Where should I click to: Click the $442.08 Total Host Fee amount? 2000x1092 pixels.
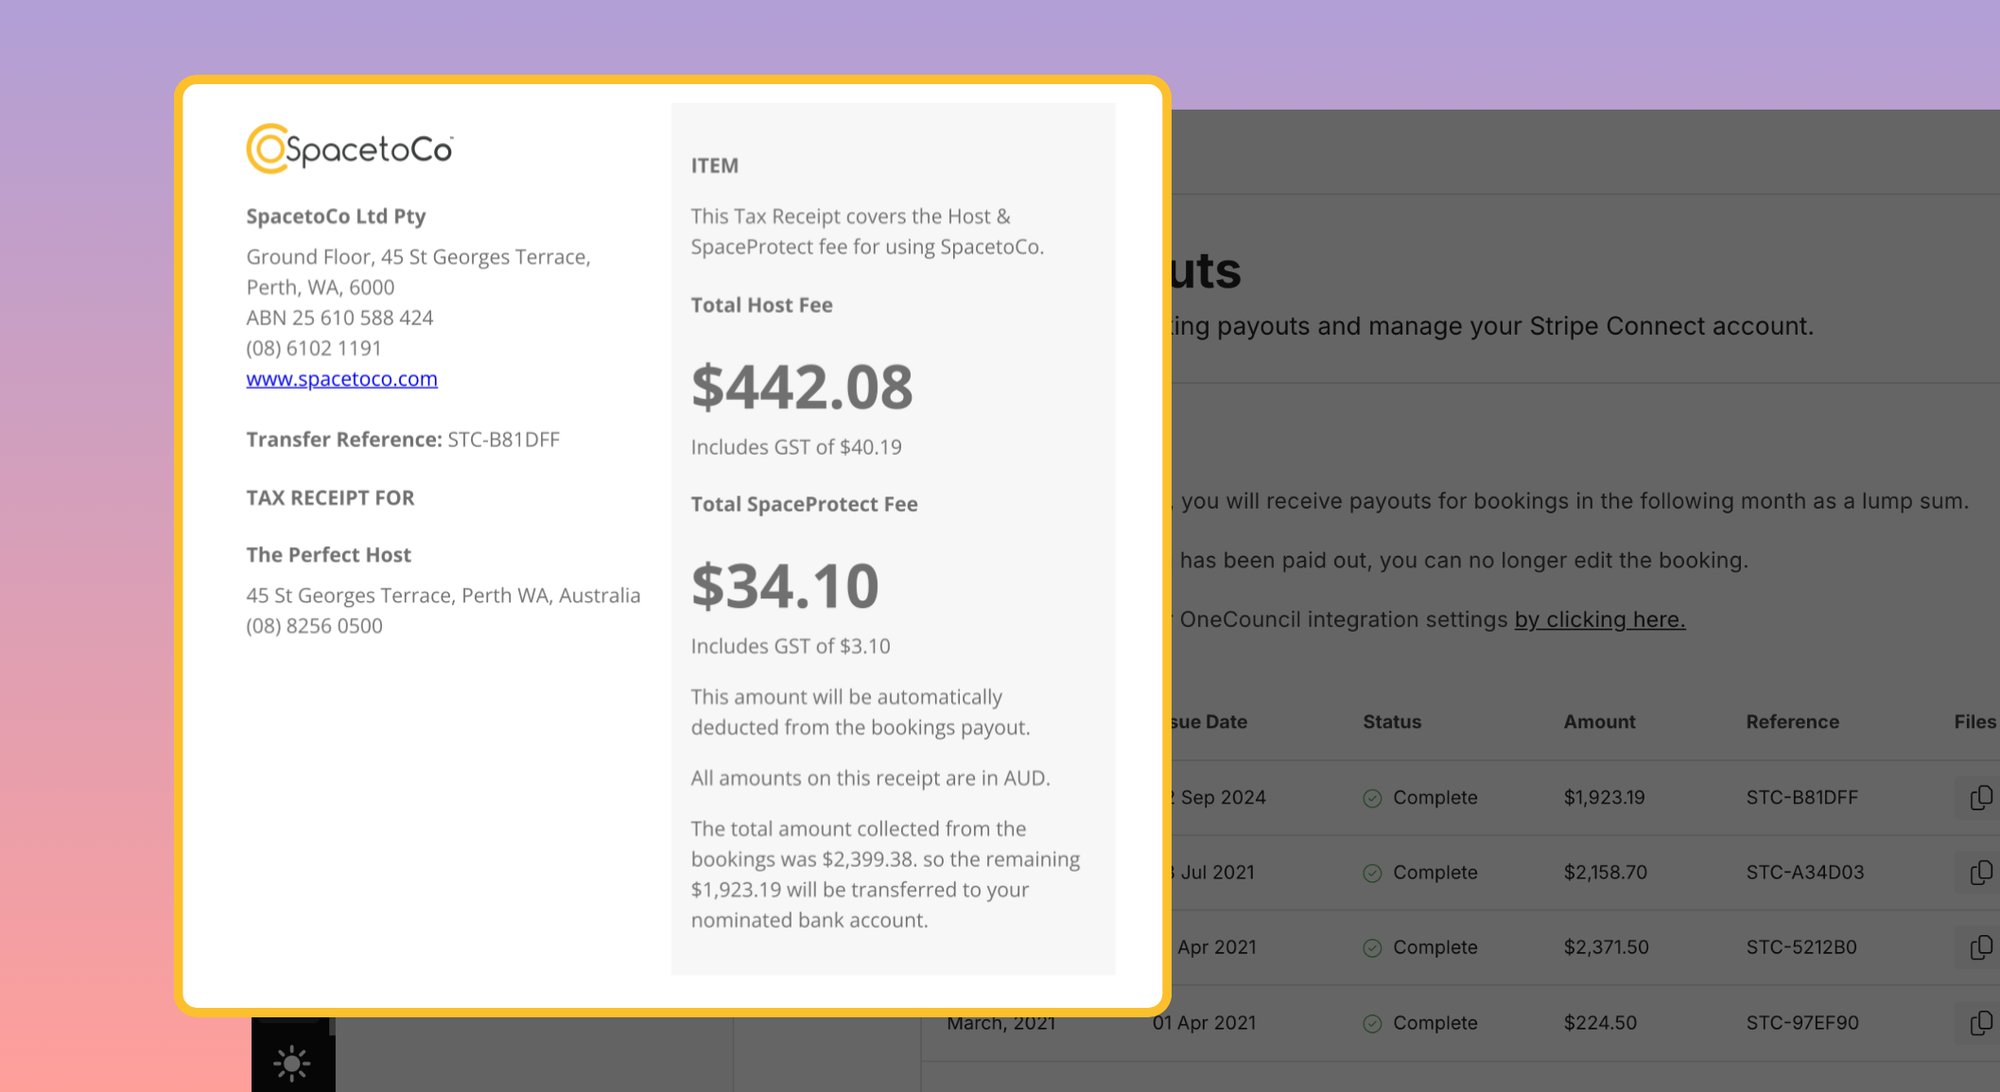[802, 387]
